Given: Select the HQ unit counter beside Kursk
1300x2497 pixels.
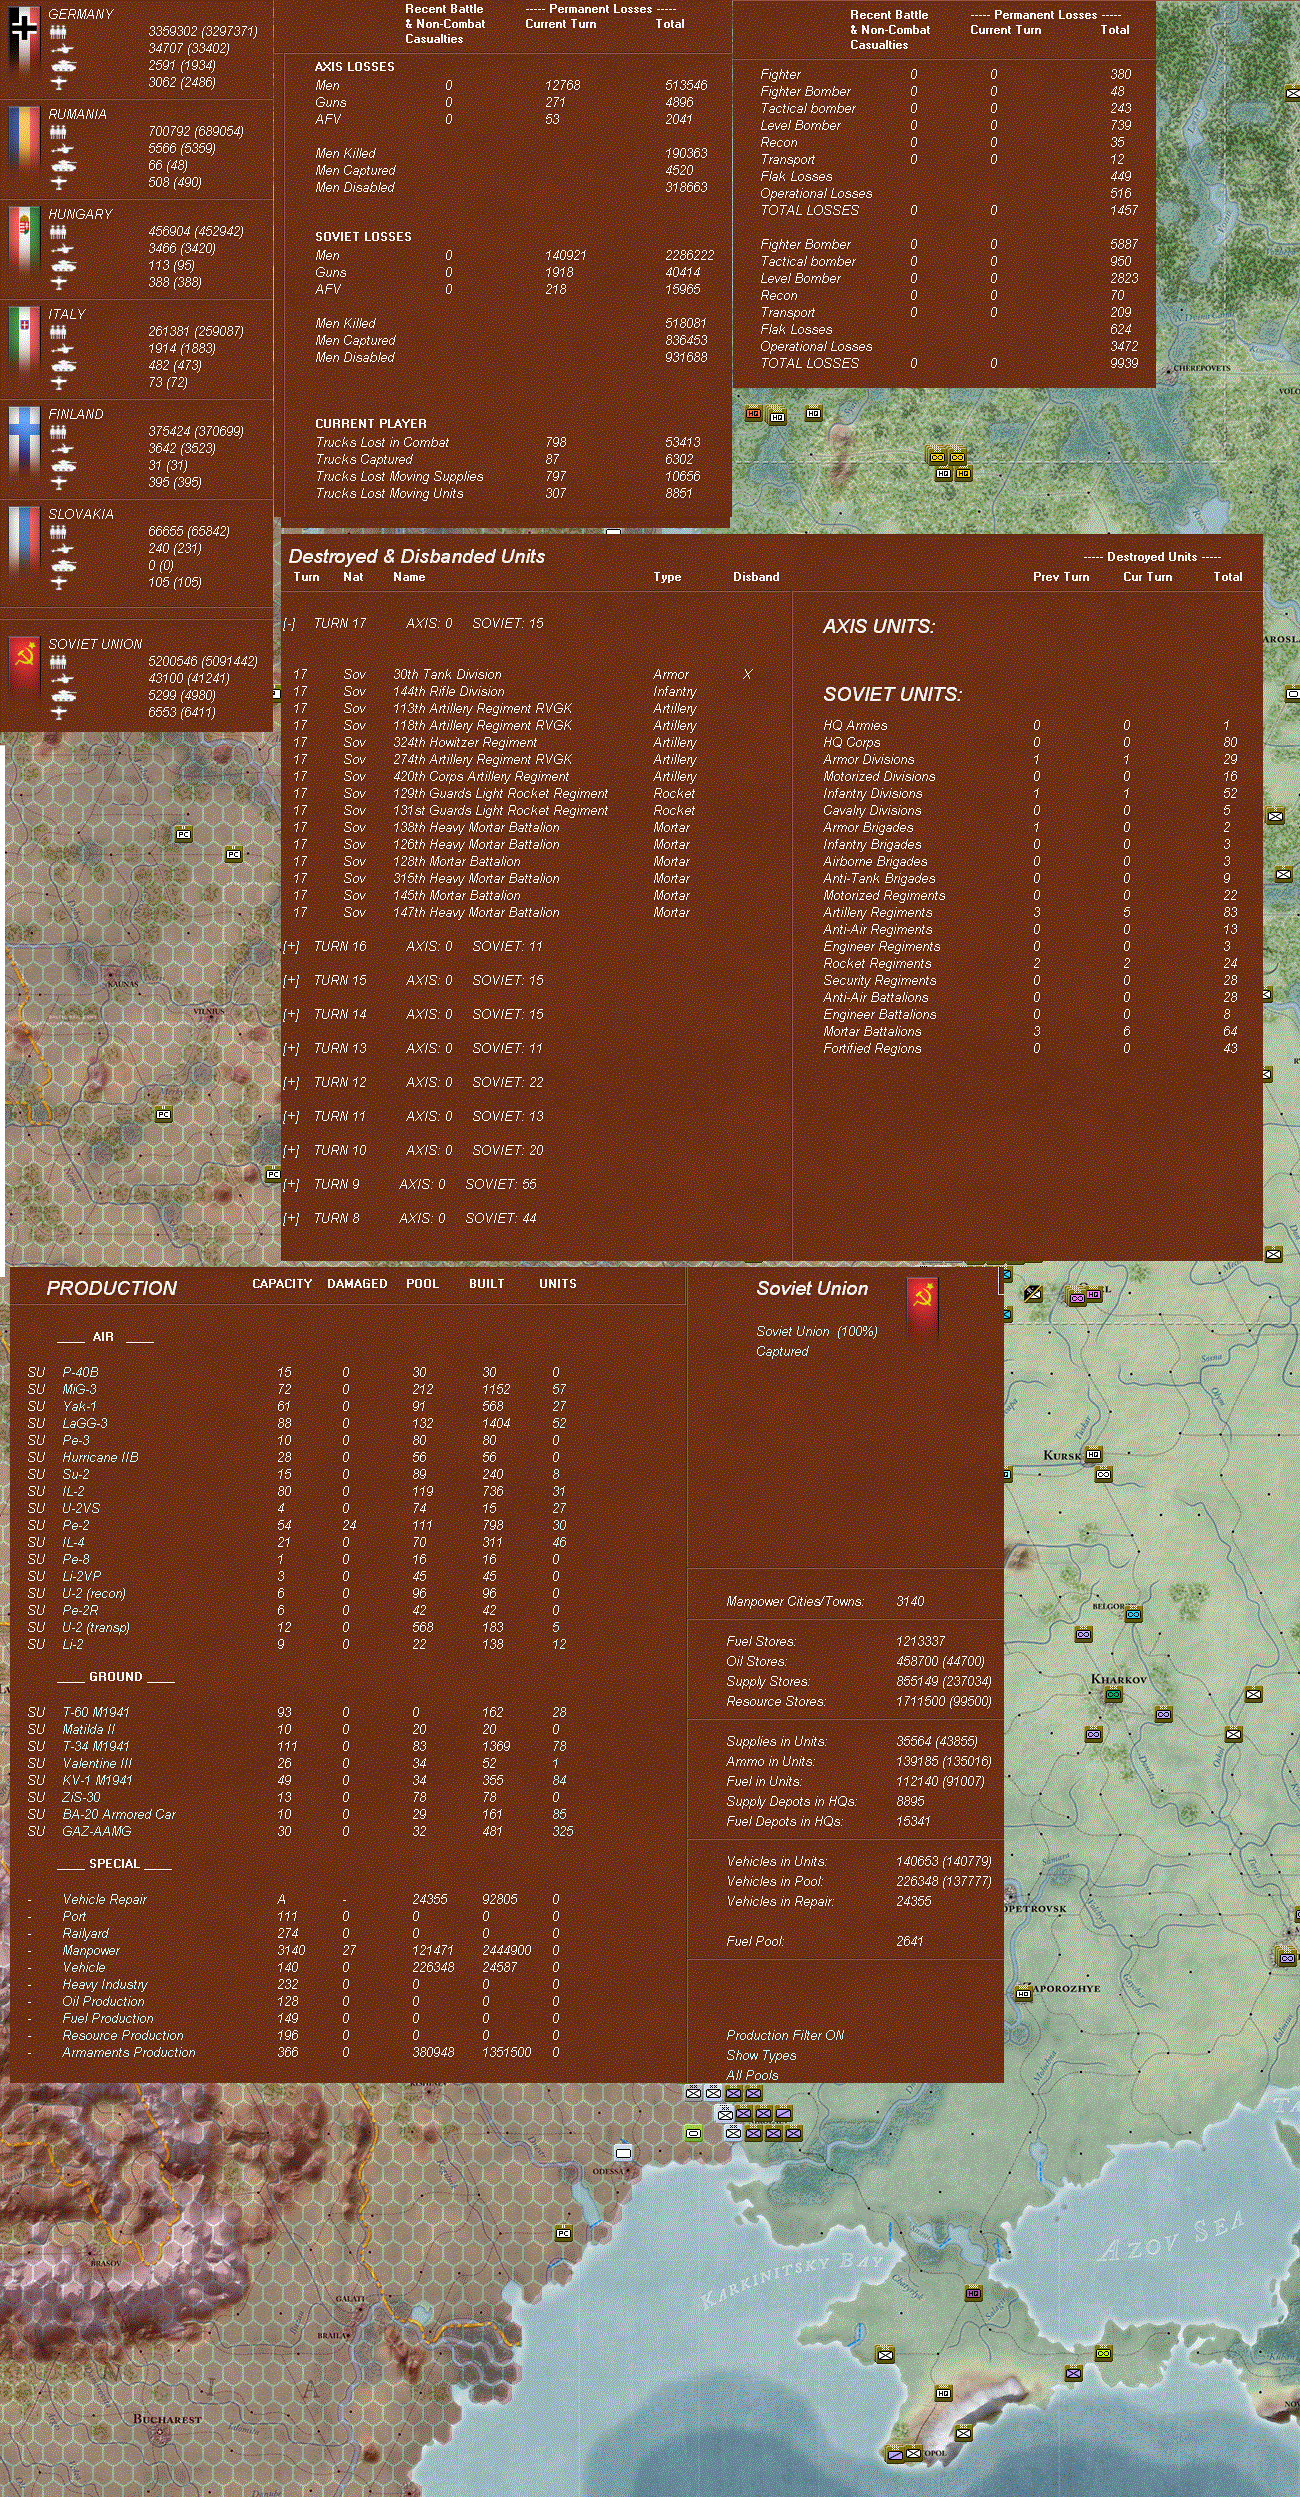Looking at the screenshot, I should tap(1093, 1454).
